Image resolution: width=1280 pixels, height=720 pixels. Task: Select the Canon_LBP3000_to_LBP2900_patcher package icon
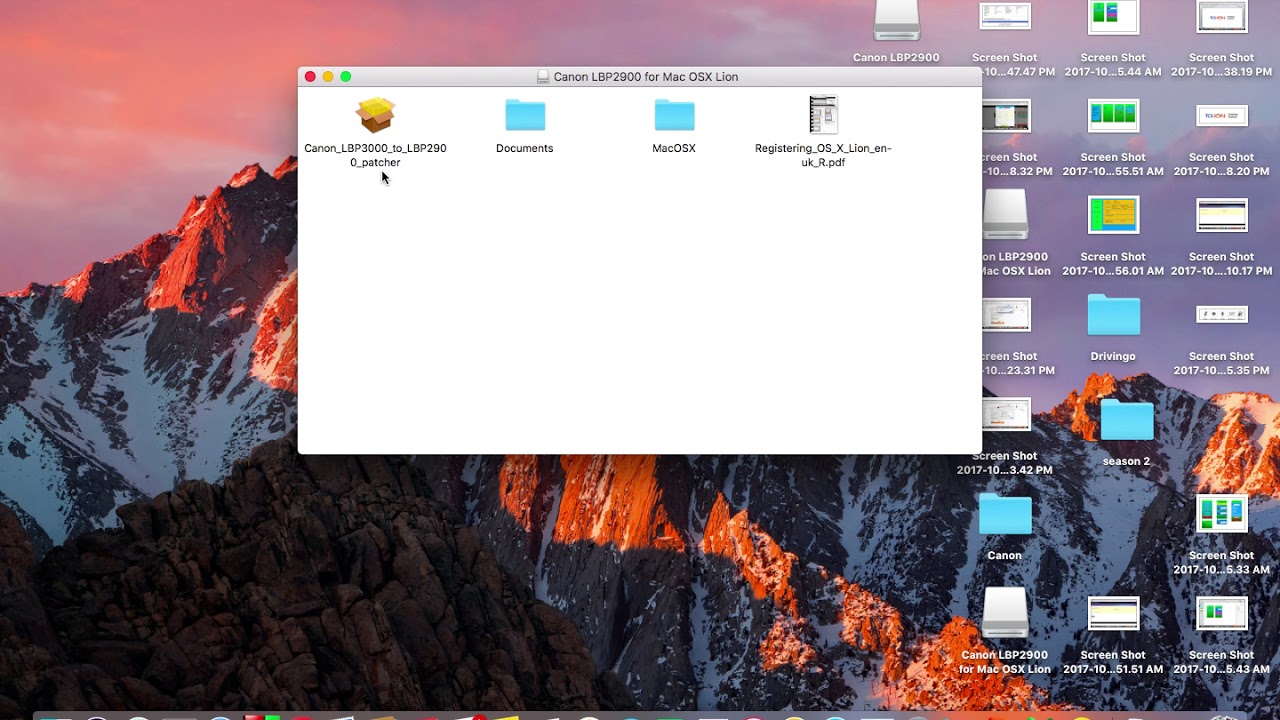pos(375,115)
